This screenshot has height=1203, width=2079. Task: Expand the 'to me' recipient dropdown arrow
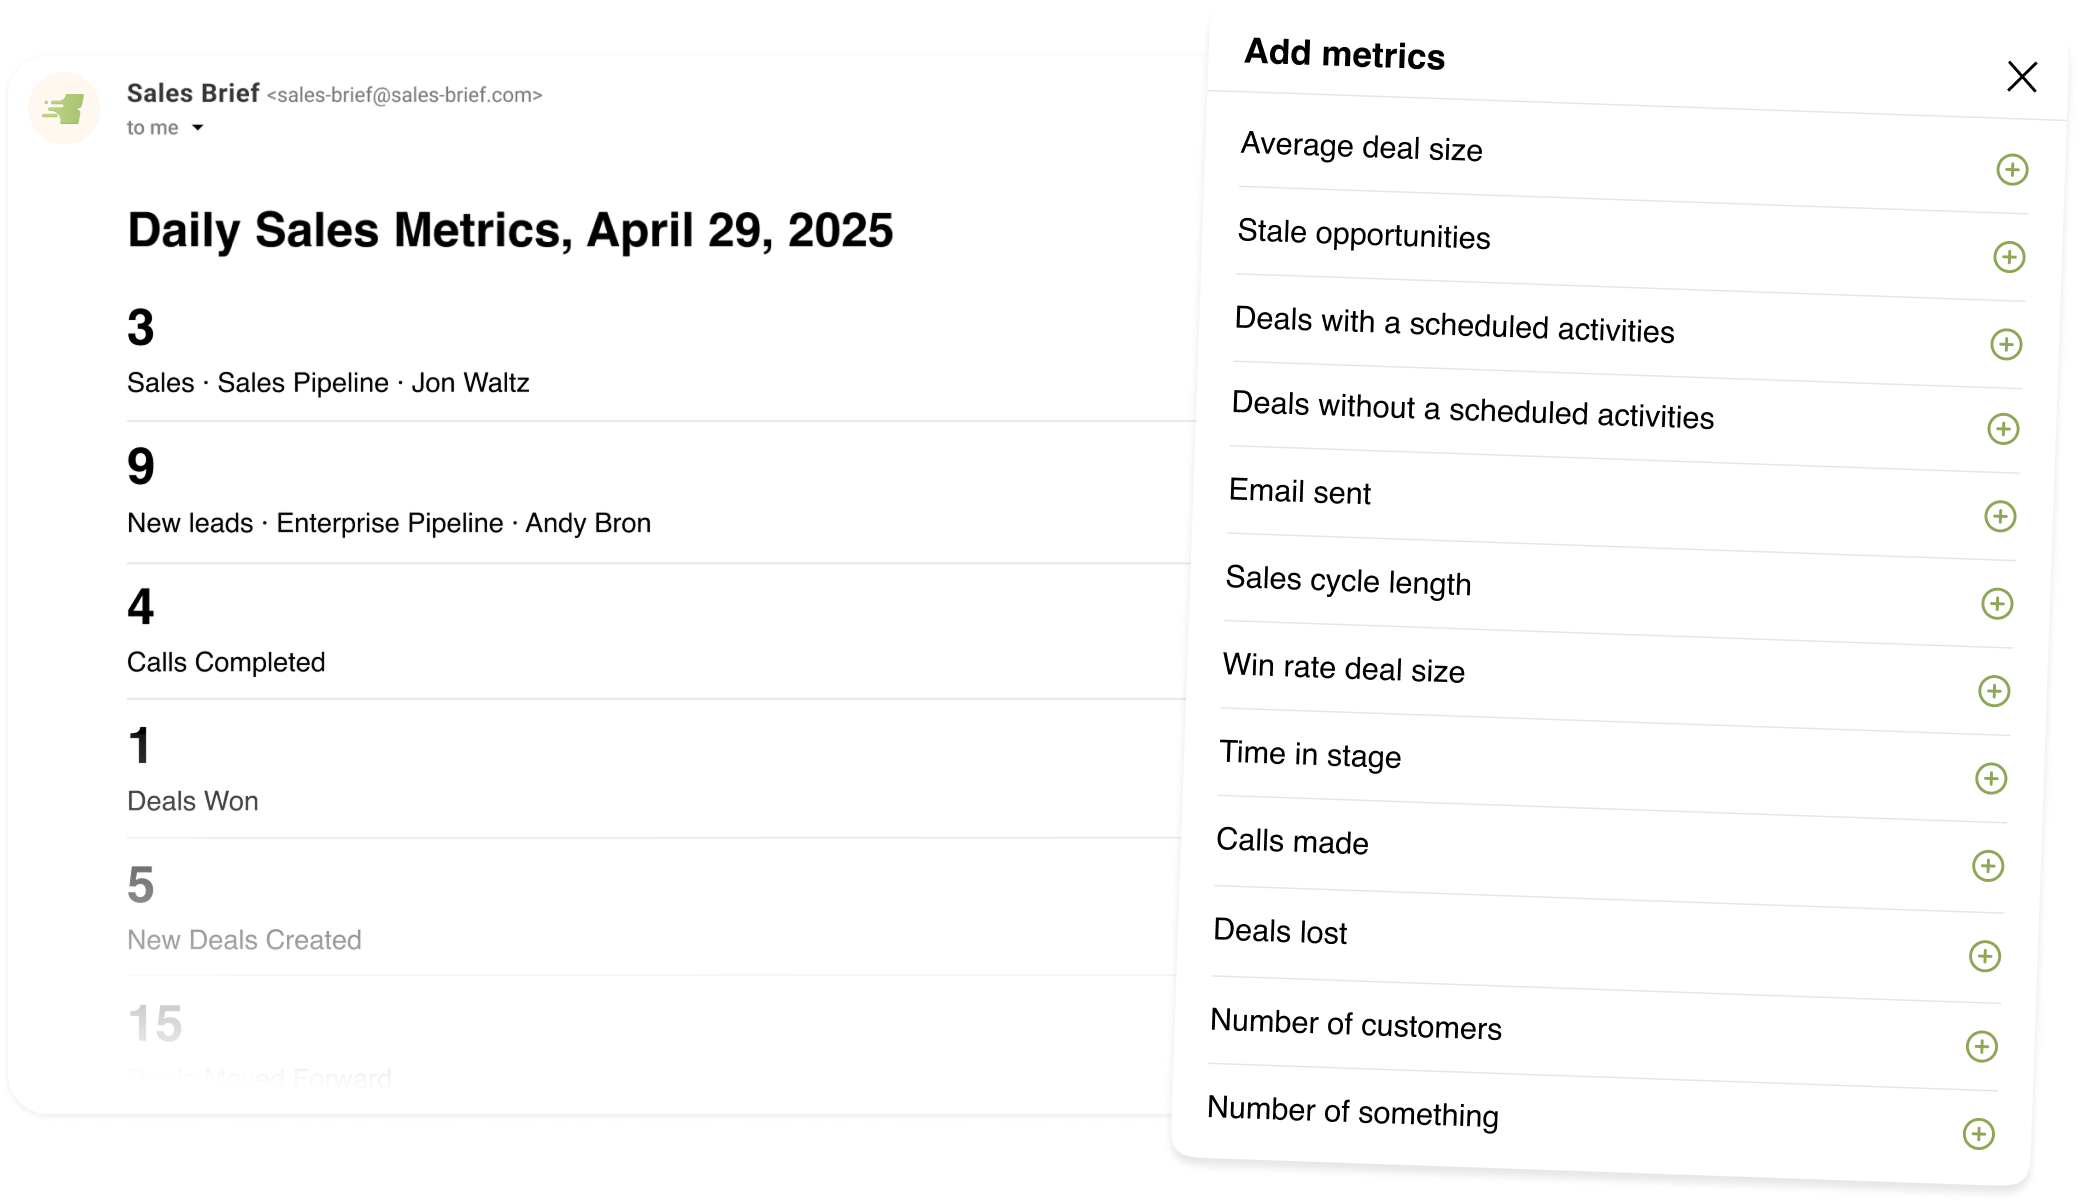pos(198,128)
